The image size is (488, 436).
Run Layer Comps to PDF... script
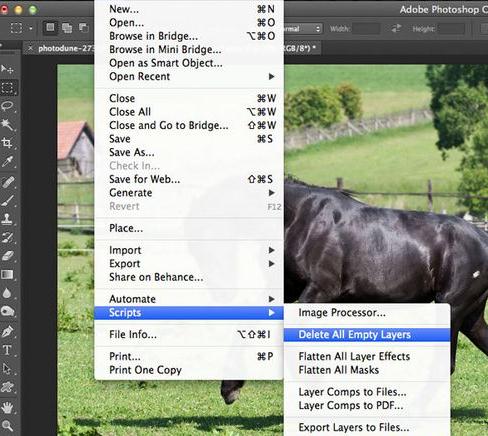[x=367, y=405]
